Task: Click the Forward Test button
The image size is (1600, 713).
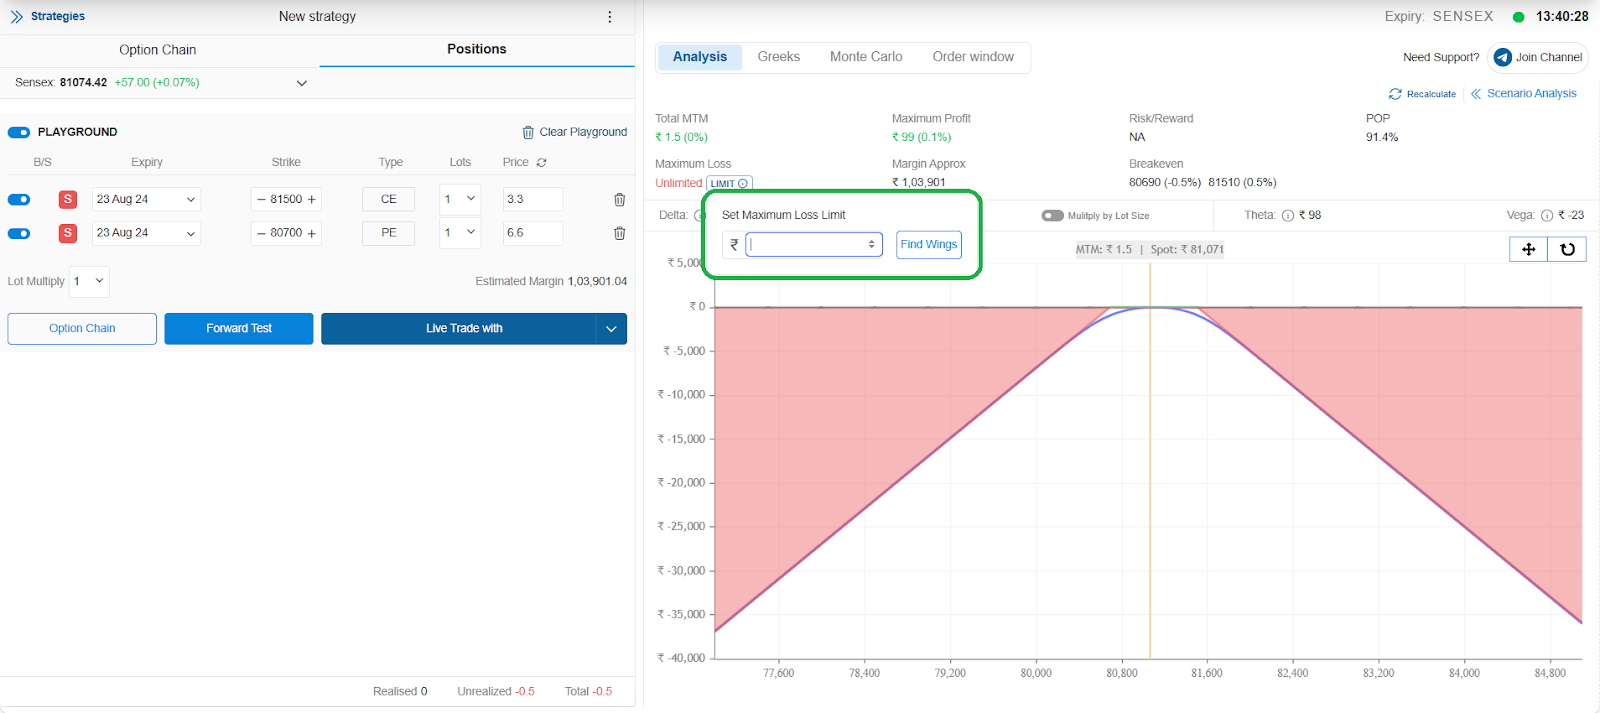Action: (x=239, y=329)
